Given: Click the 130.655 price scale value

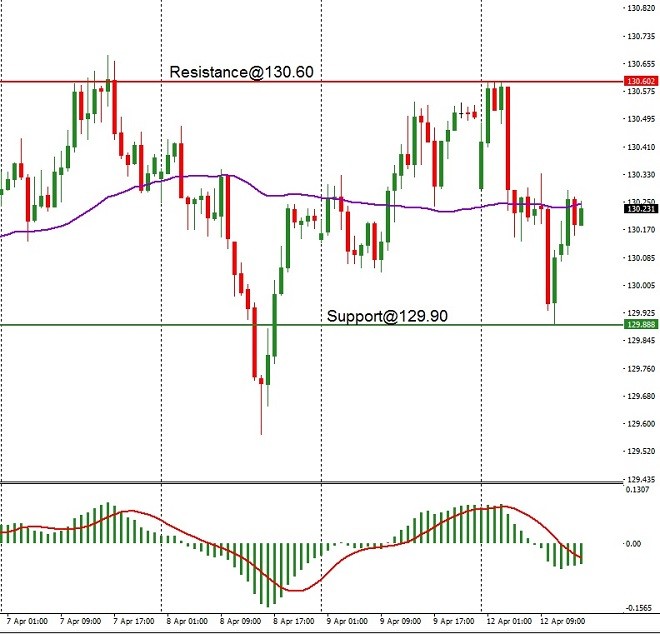Looking at the screenshot, I should 641,64.
